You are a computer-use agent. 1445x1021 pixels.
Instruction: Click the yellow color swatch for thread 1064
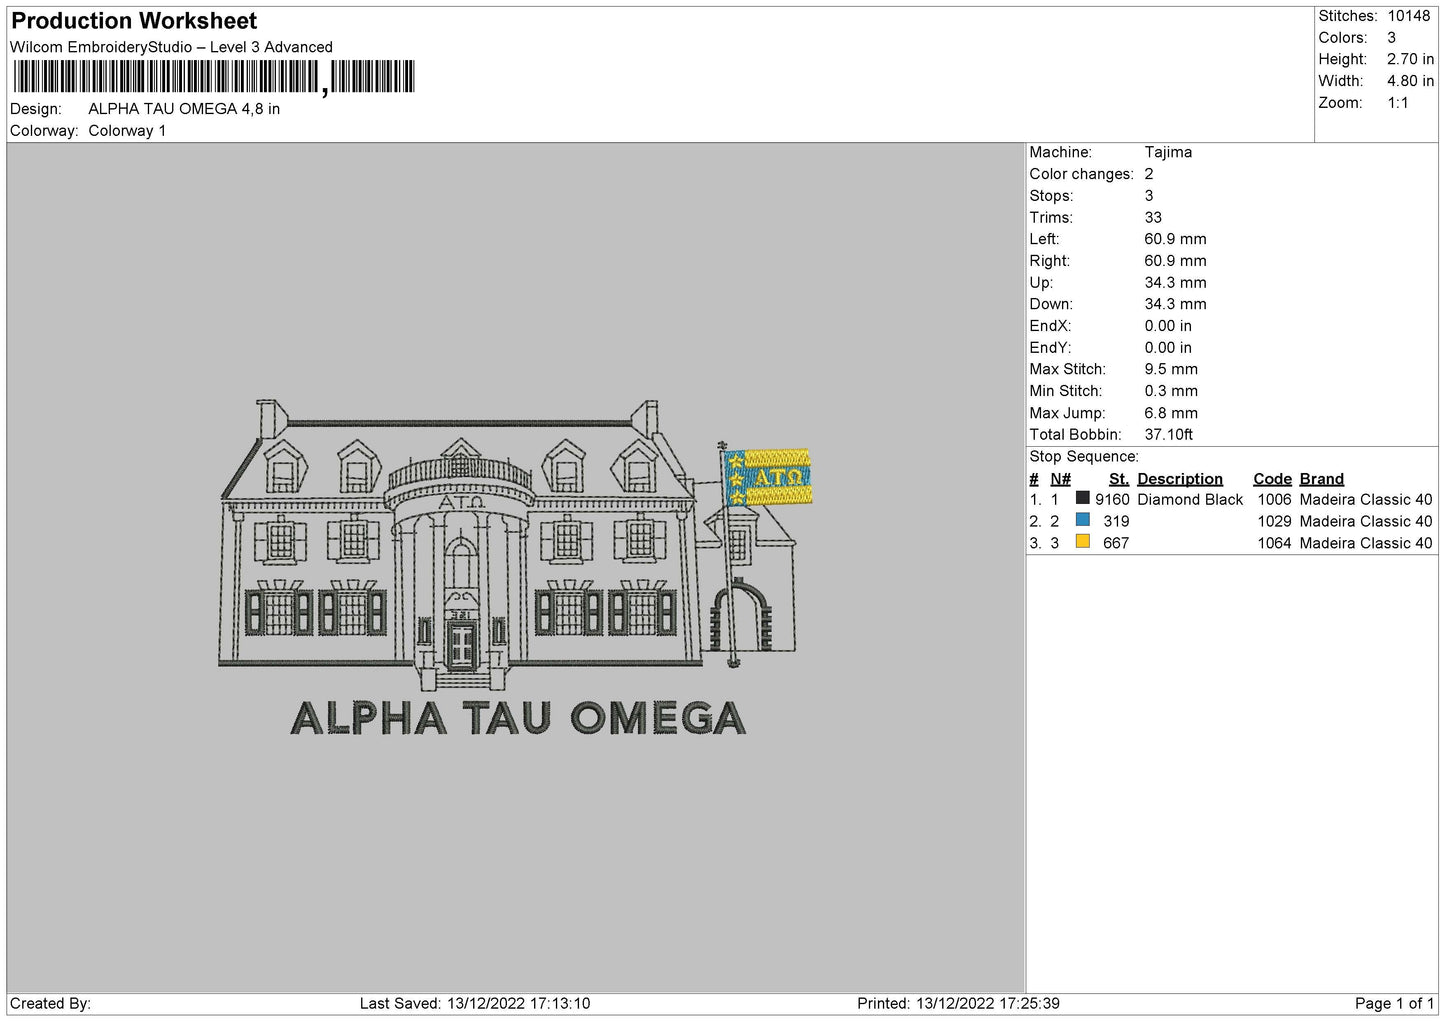point(1082,542)
